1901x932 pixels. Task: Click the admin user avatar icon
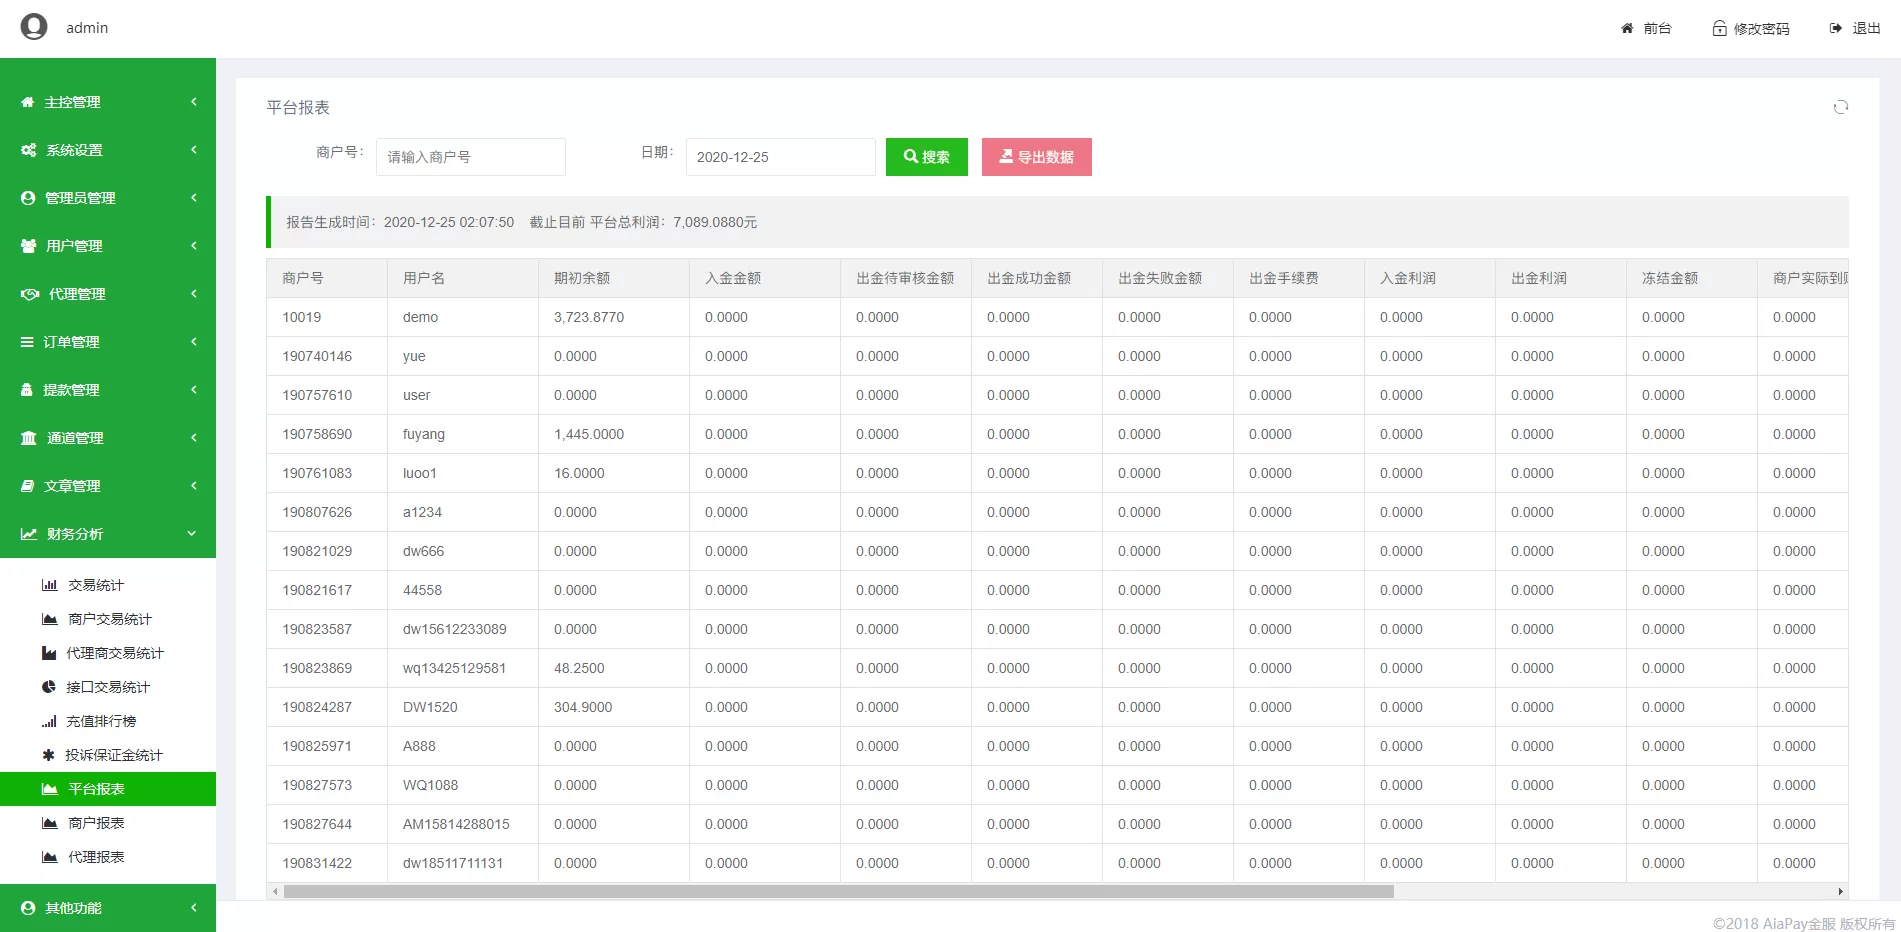tap(34, 27)
